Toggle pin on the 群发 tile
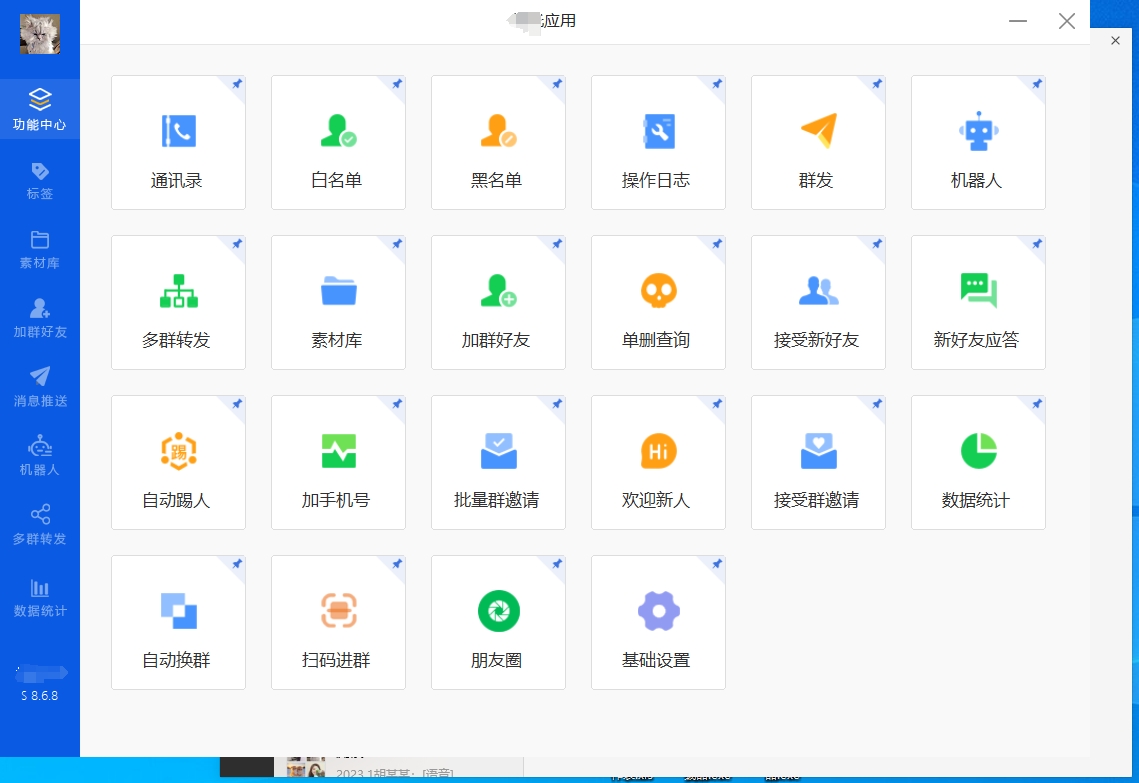The width and height of the screenshot is (1139, 783). pos(877,84)
